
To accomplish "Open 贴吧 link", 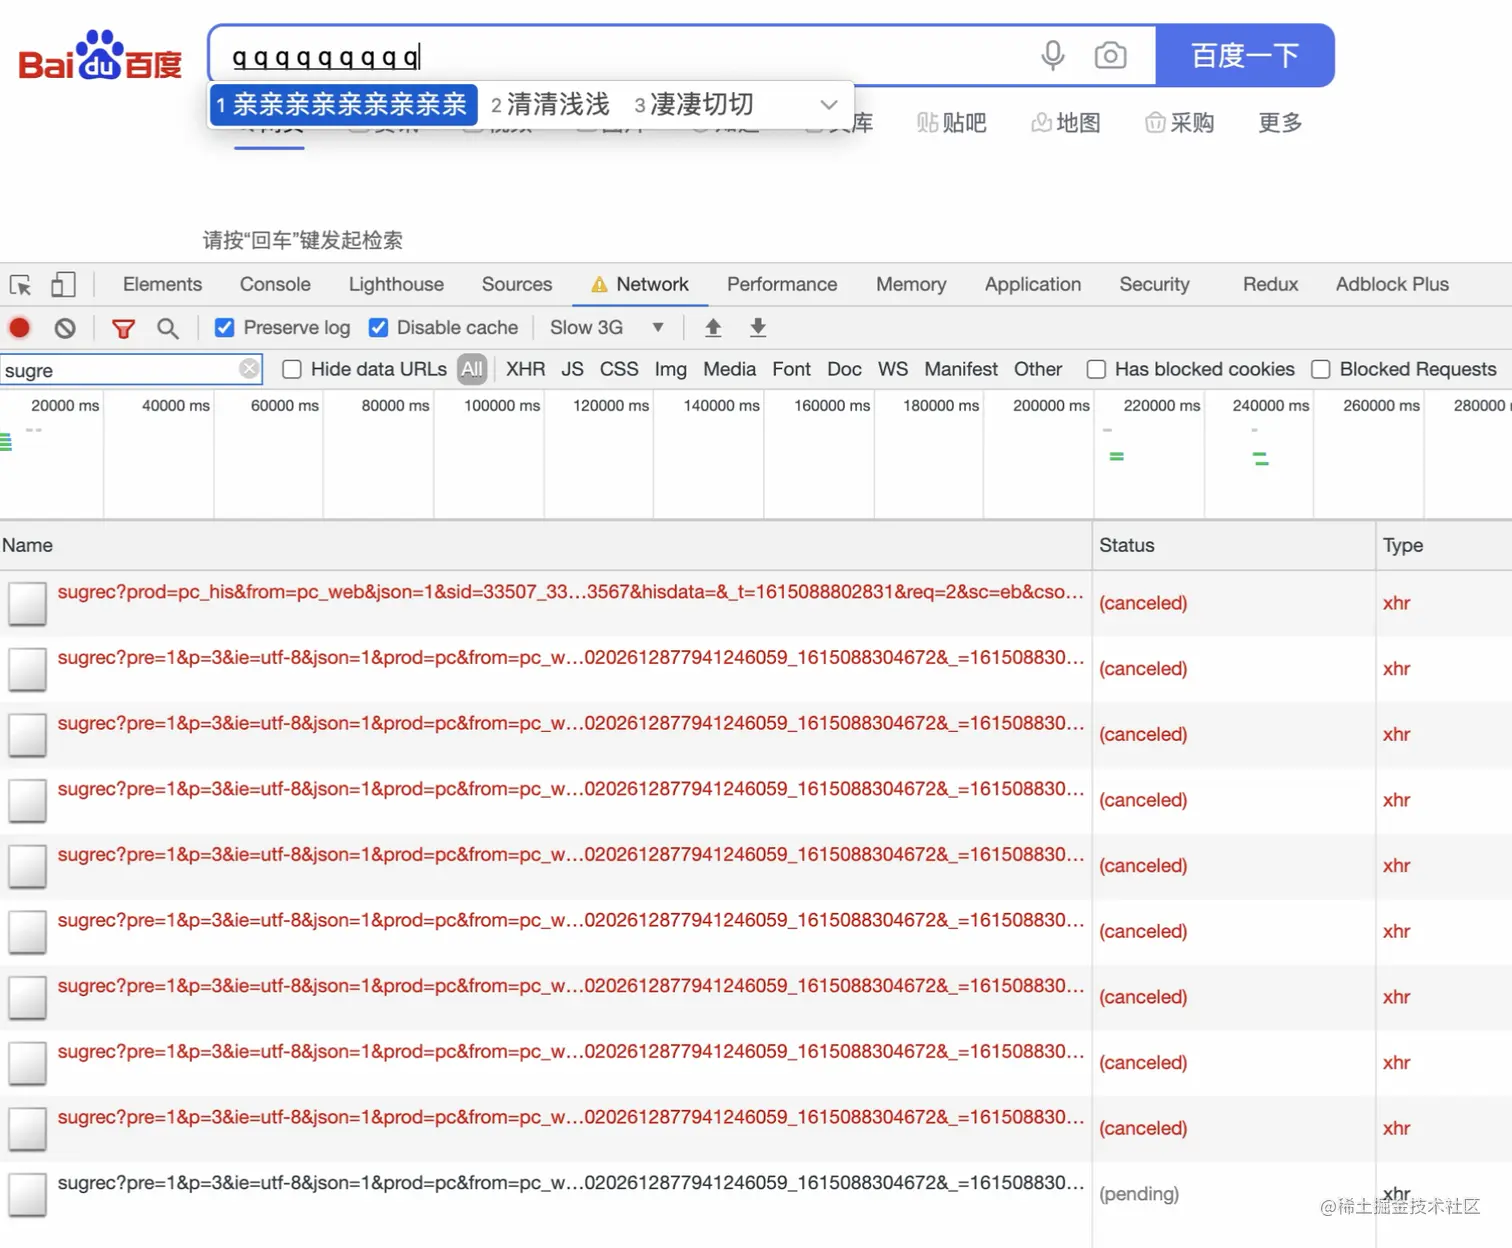I will click(951, 122).
